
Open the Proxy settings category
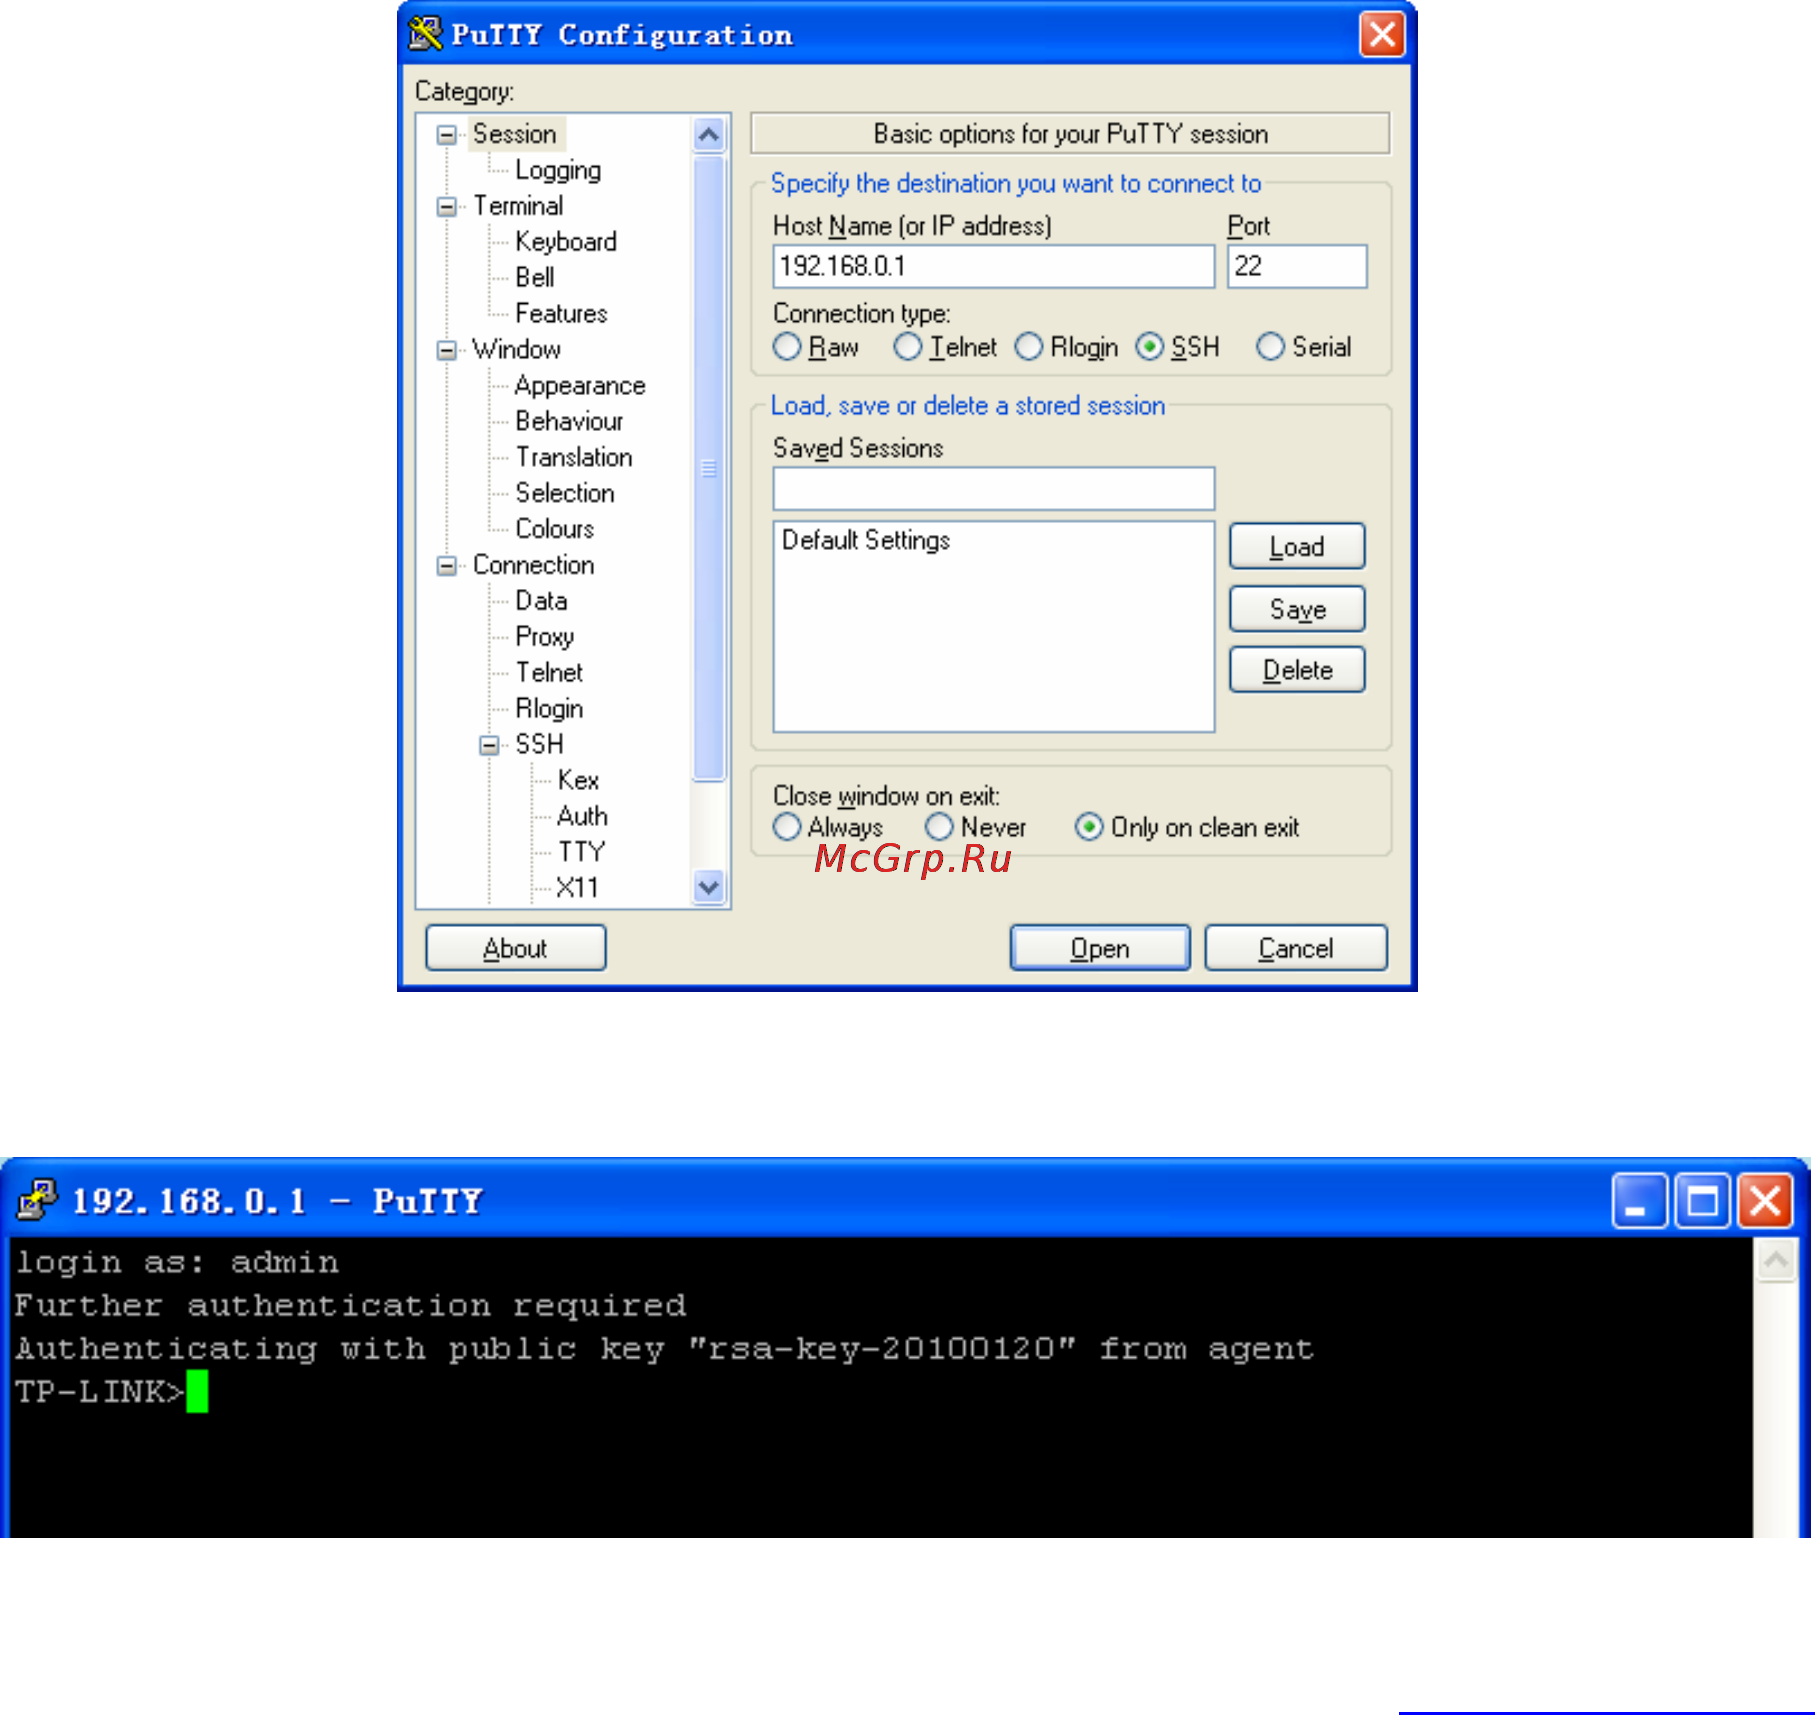[545, 637]
